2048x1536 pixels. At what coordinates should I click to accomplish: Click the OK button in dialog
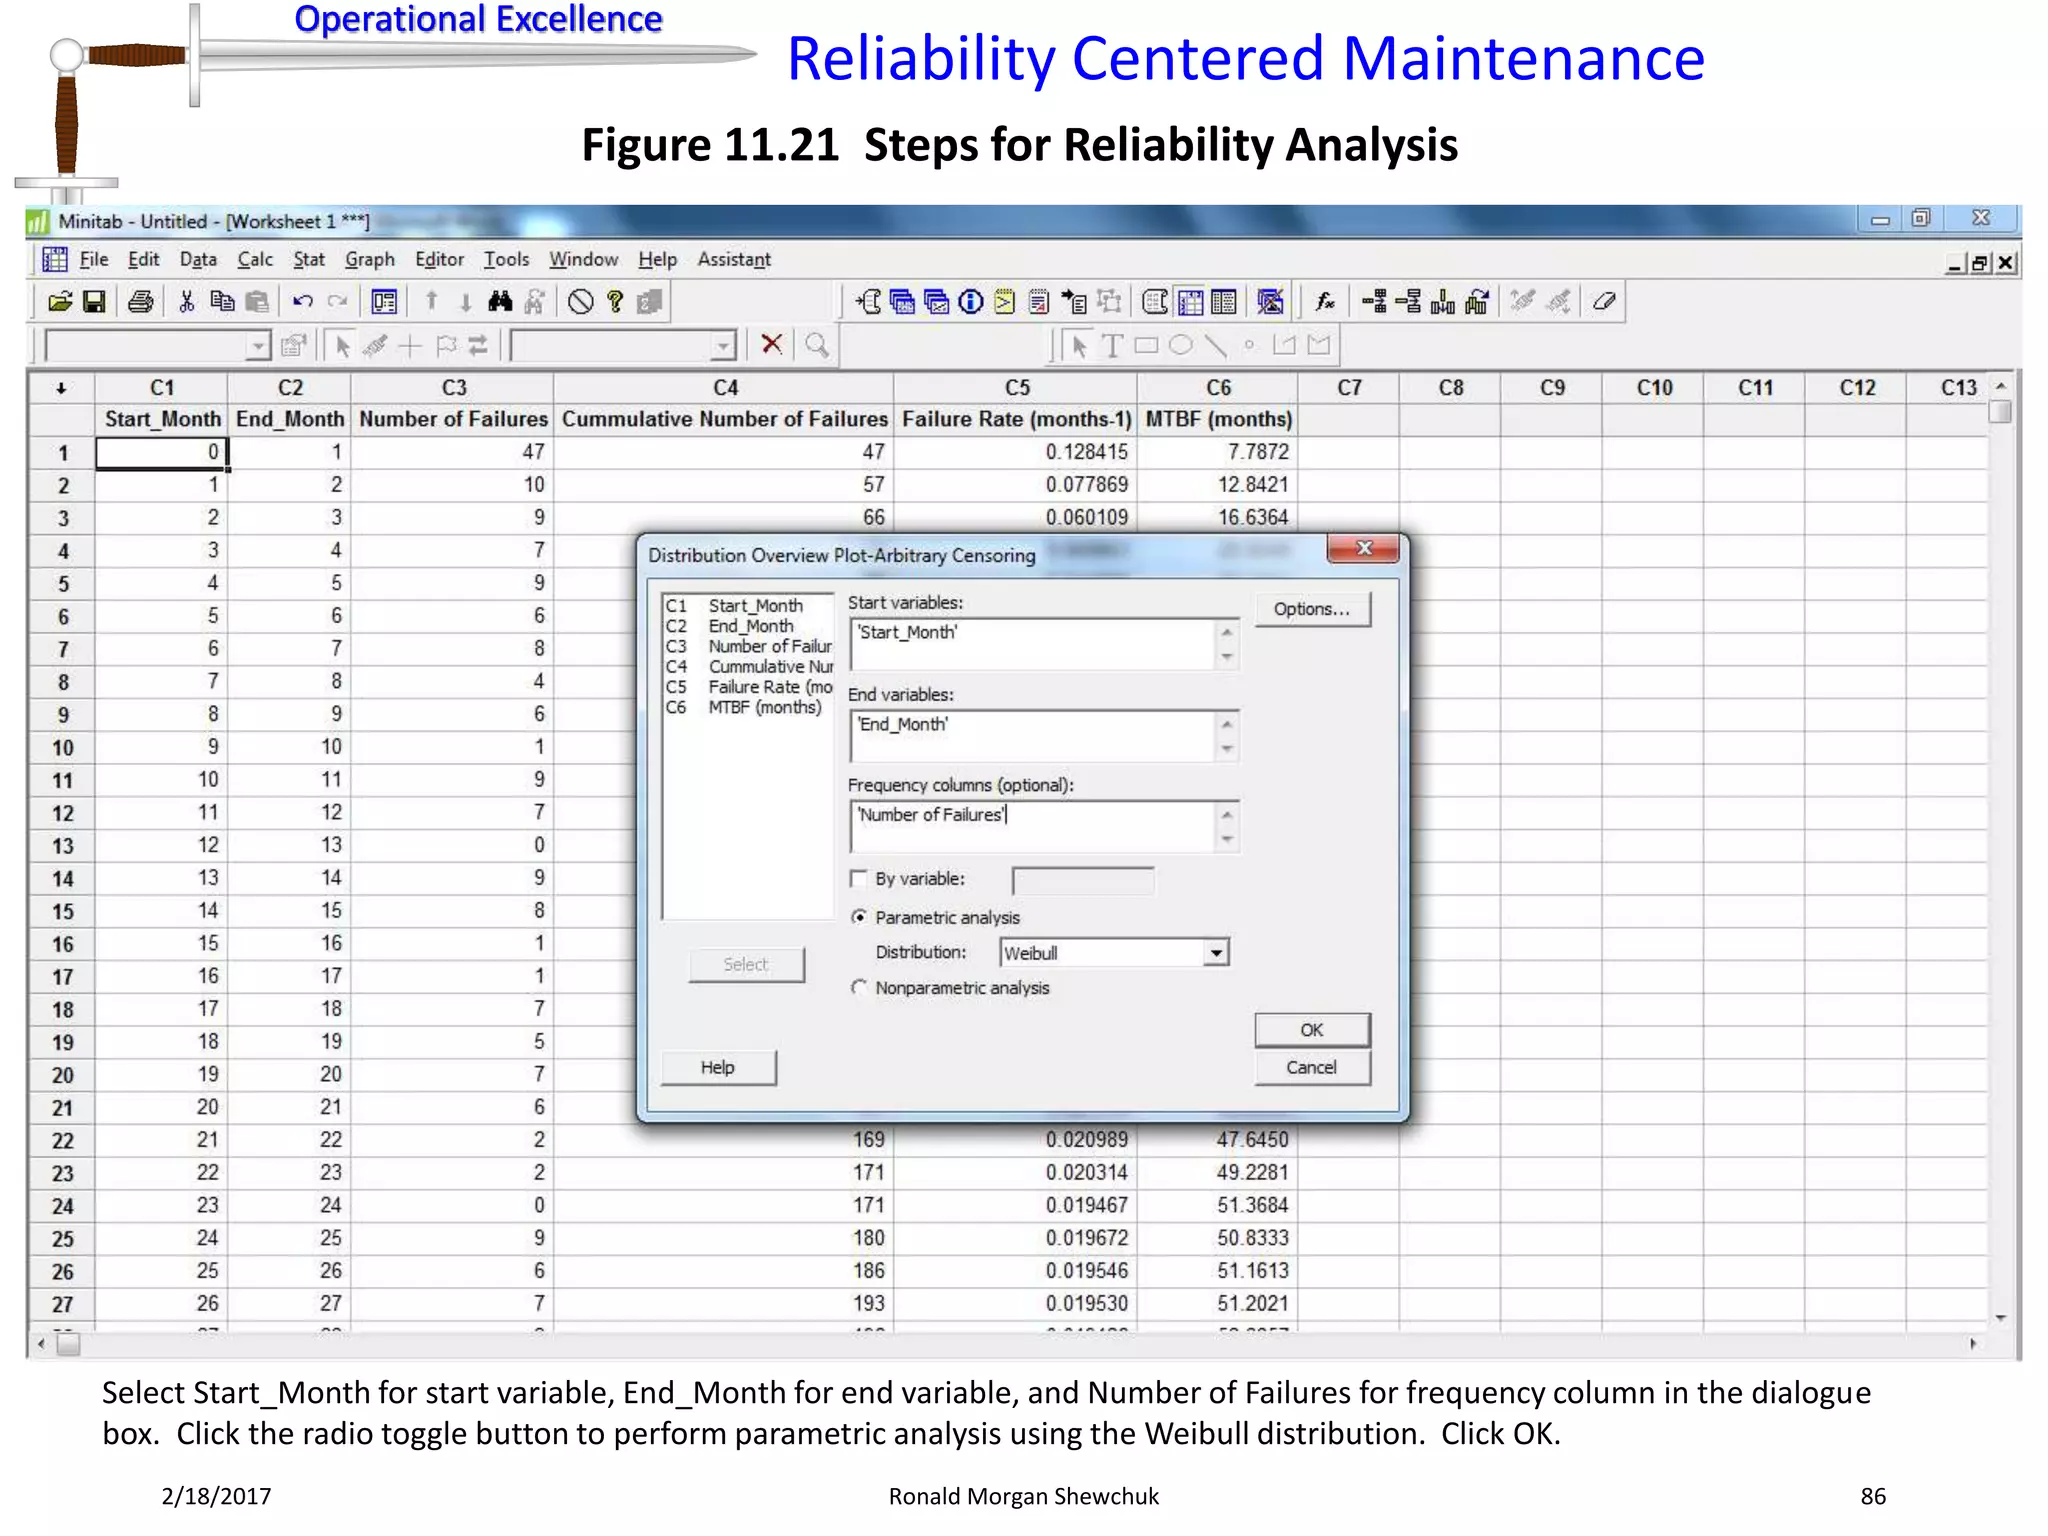tap(1312, 1030)
